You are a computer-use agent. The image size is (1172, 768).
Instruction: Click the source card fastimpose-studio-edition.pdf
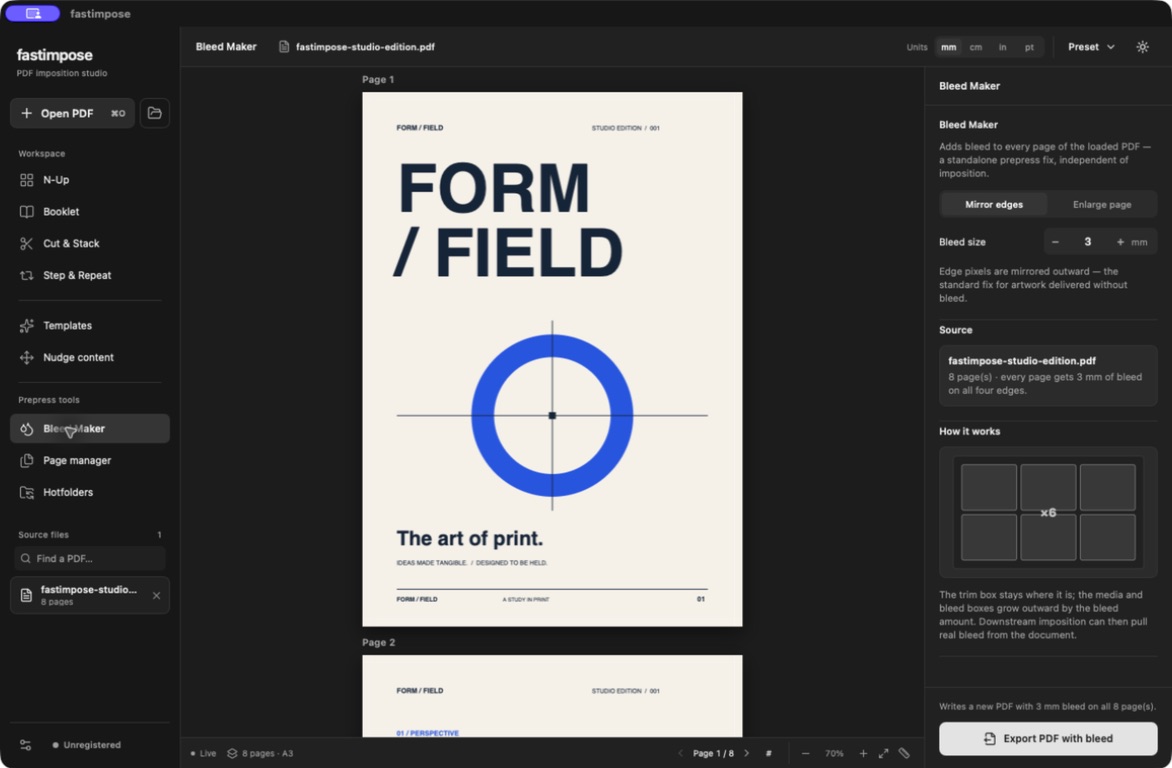point(1048,375)
